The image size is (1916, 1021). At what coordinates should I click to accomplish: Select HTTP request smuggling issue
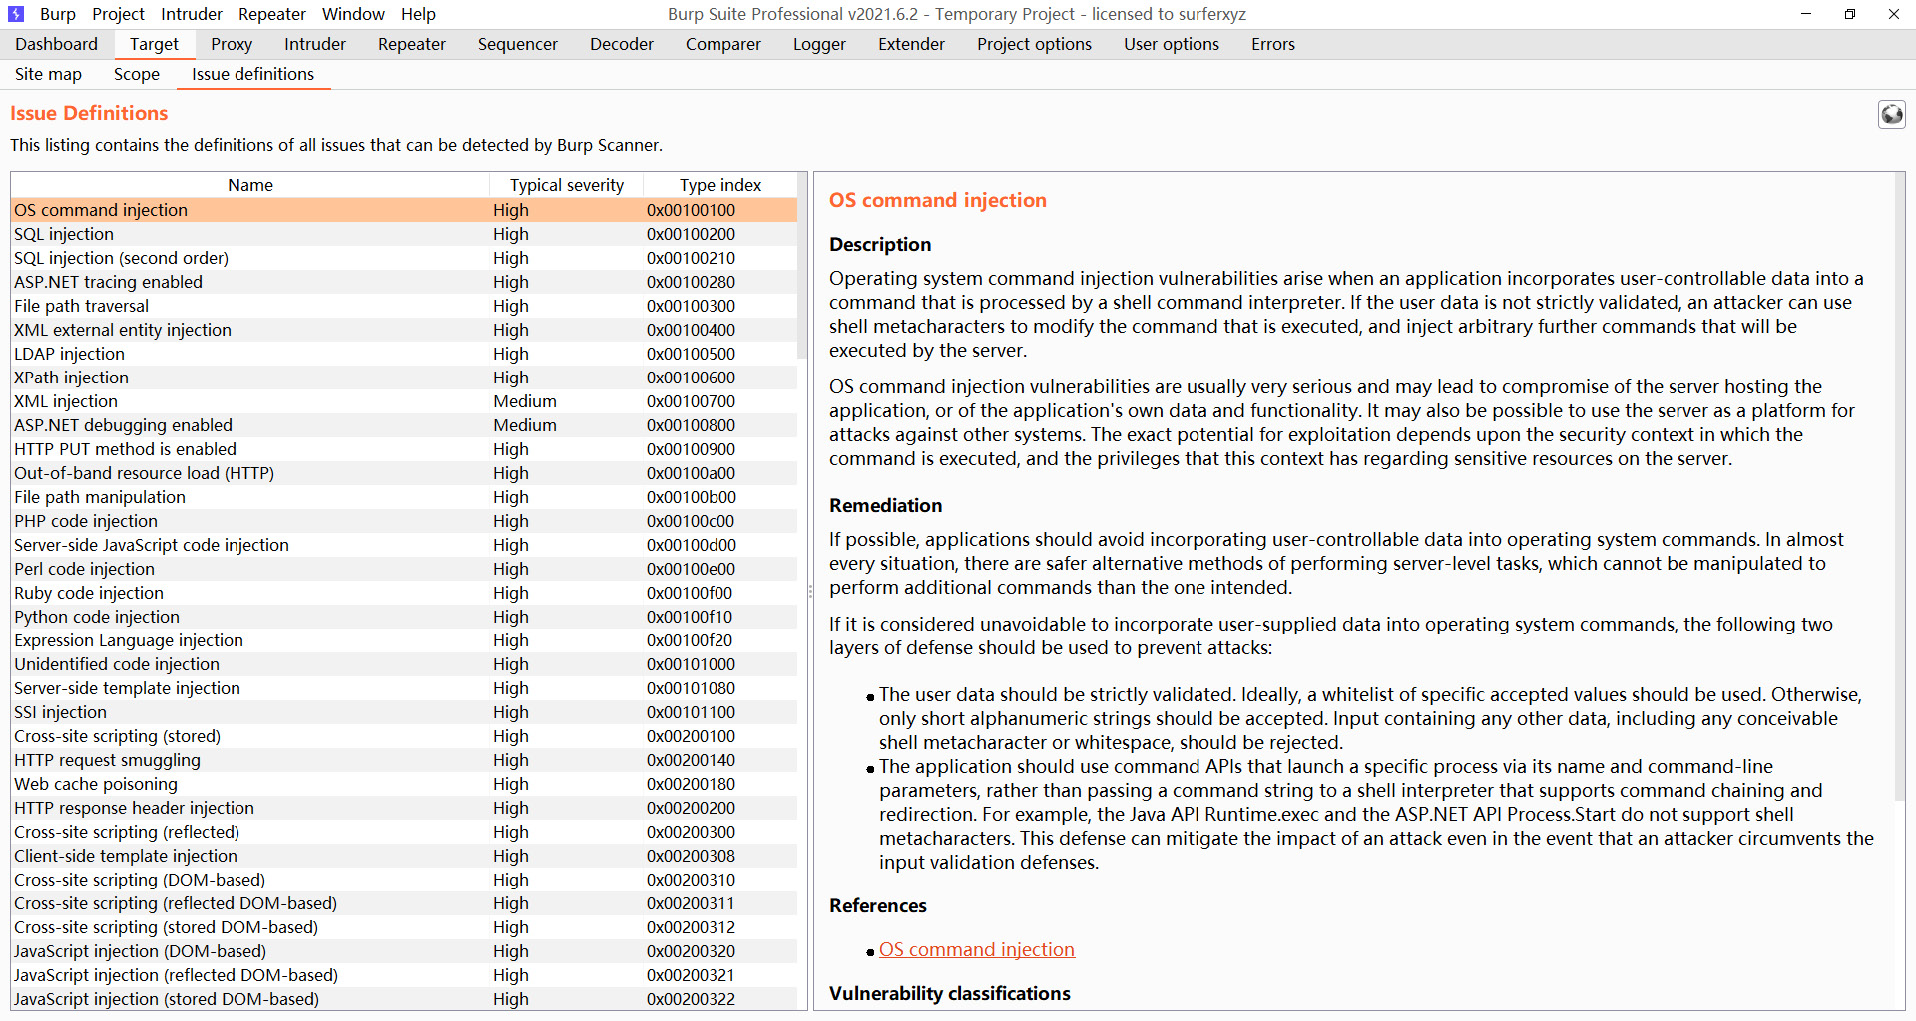[404, 760]
